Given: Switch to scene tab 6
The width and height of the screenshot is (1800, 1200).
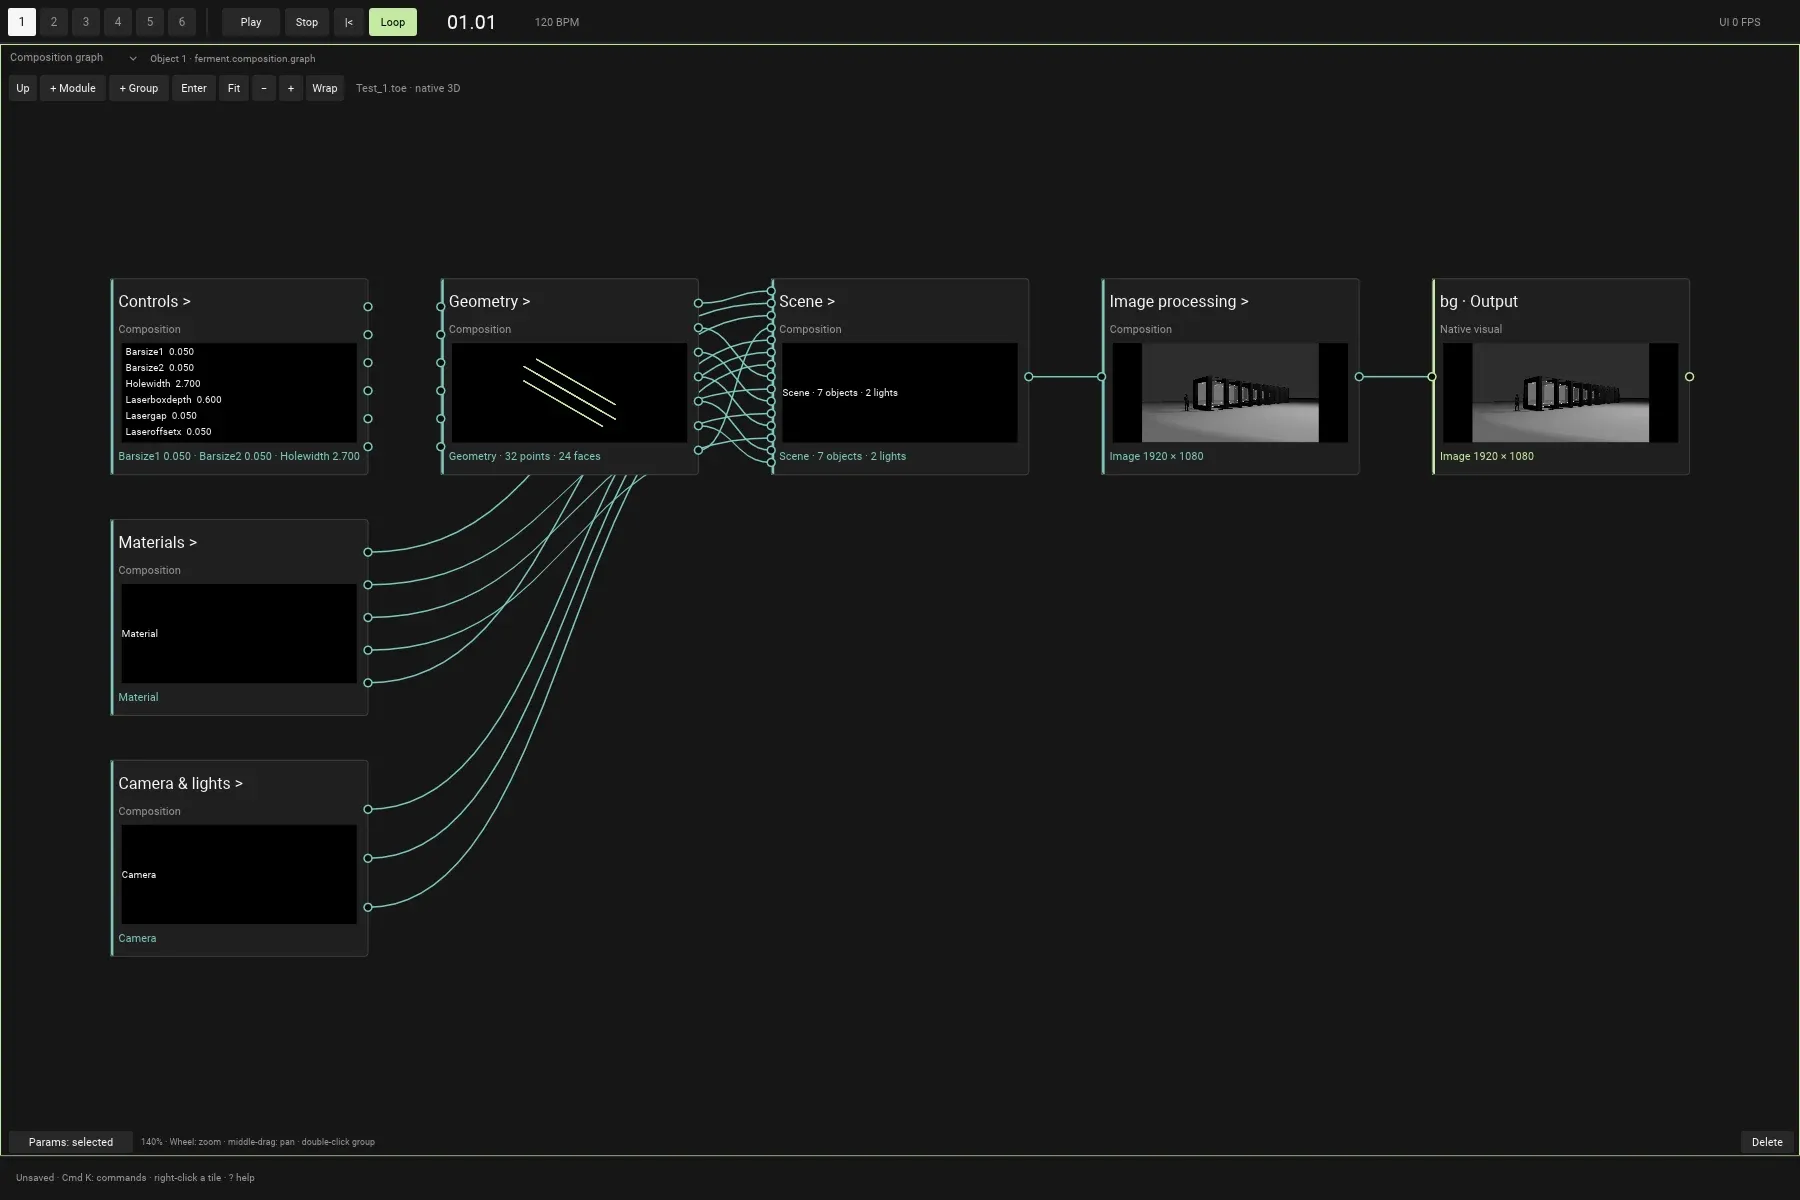Looking at the screenshot, I should (182, 22).
